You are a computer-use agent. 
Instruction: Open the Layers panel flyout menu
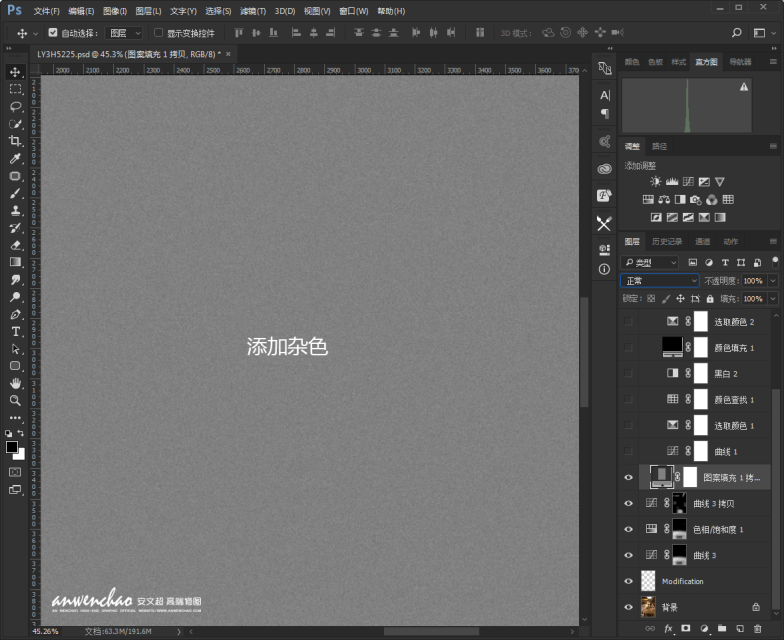pyautogui.click(x=773, y=242)
